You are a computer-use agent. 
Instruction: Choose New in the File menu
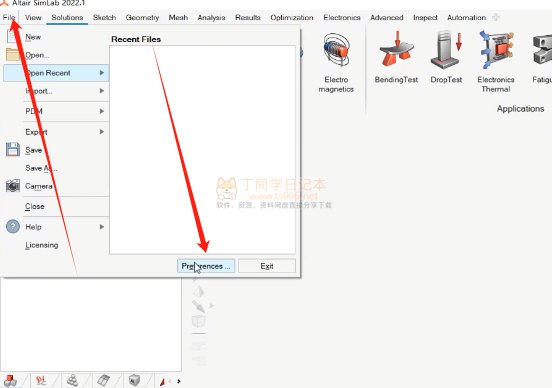tap(33, 37)
